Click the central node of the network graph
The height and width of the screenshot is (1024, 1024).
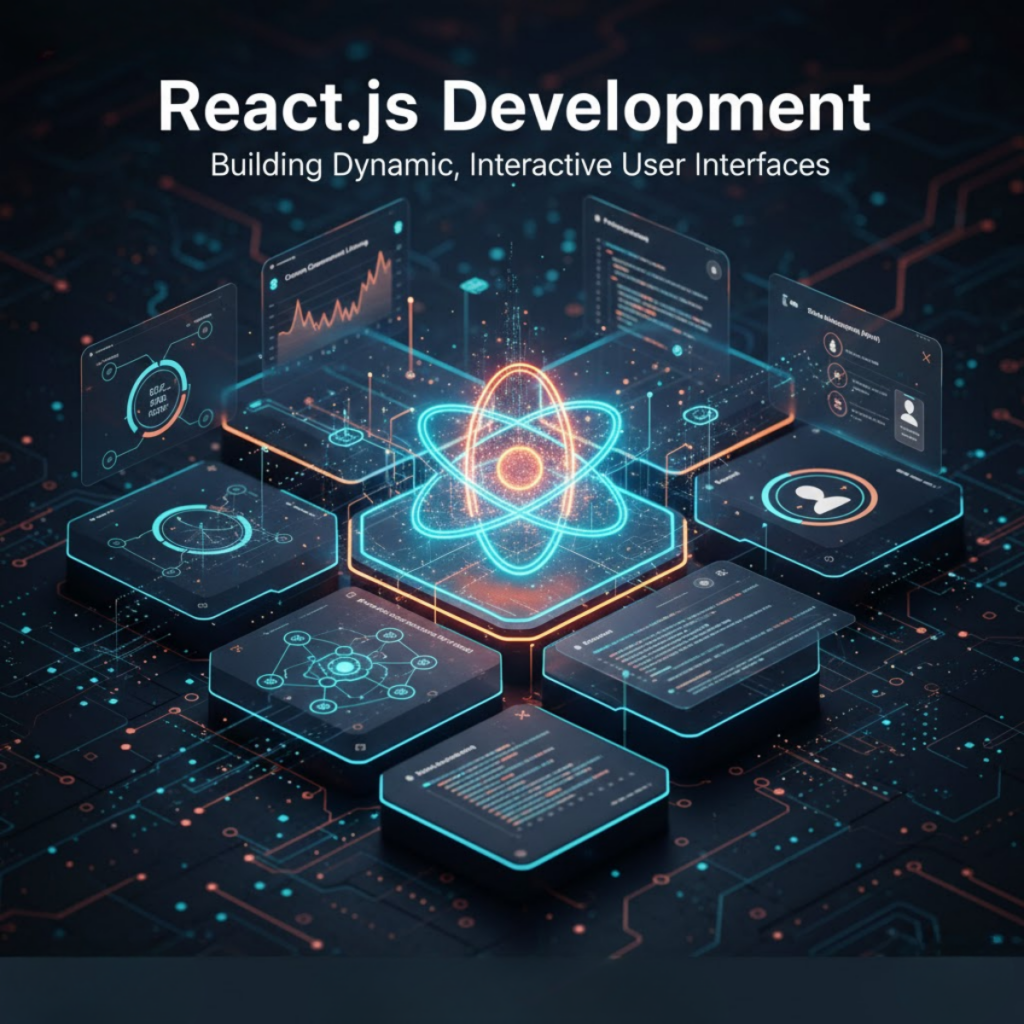click(345, 667)
